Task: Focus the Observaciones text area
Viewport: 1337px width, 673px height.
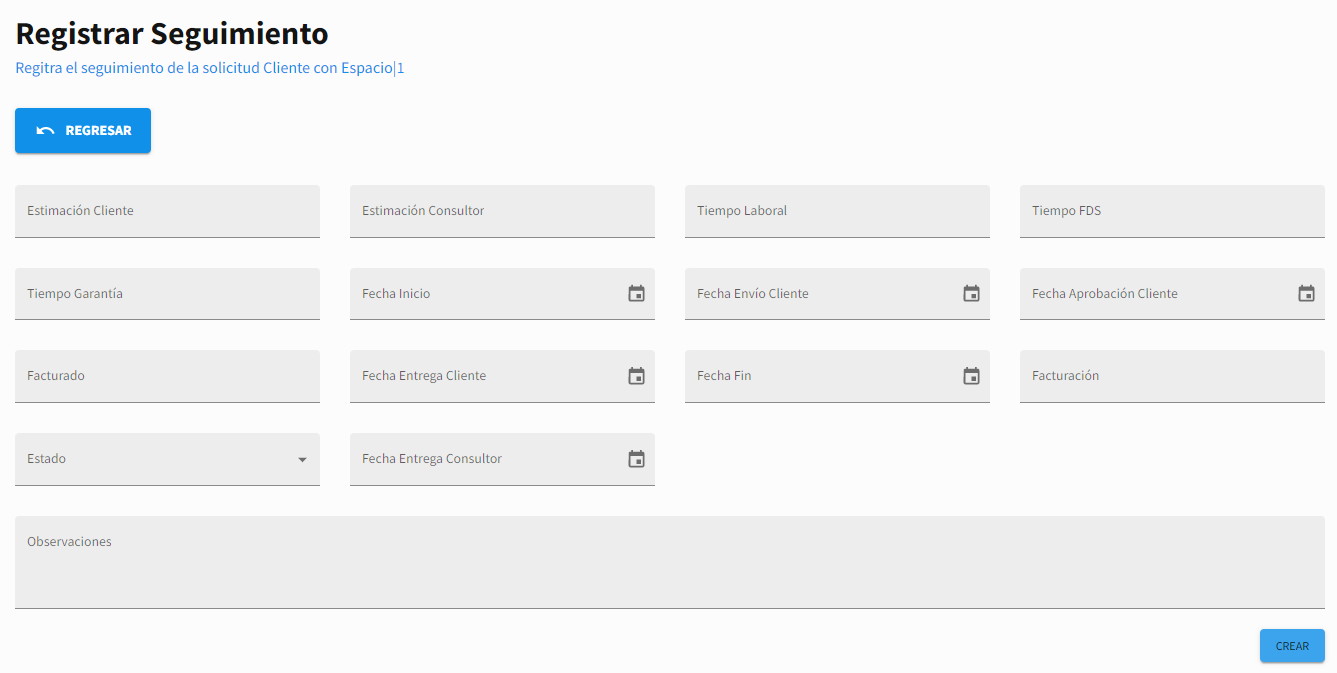Action: coord(670,562)
